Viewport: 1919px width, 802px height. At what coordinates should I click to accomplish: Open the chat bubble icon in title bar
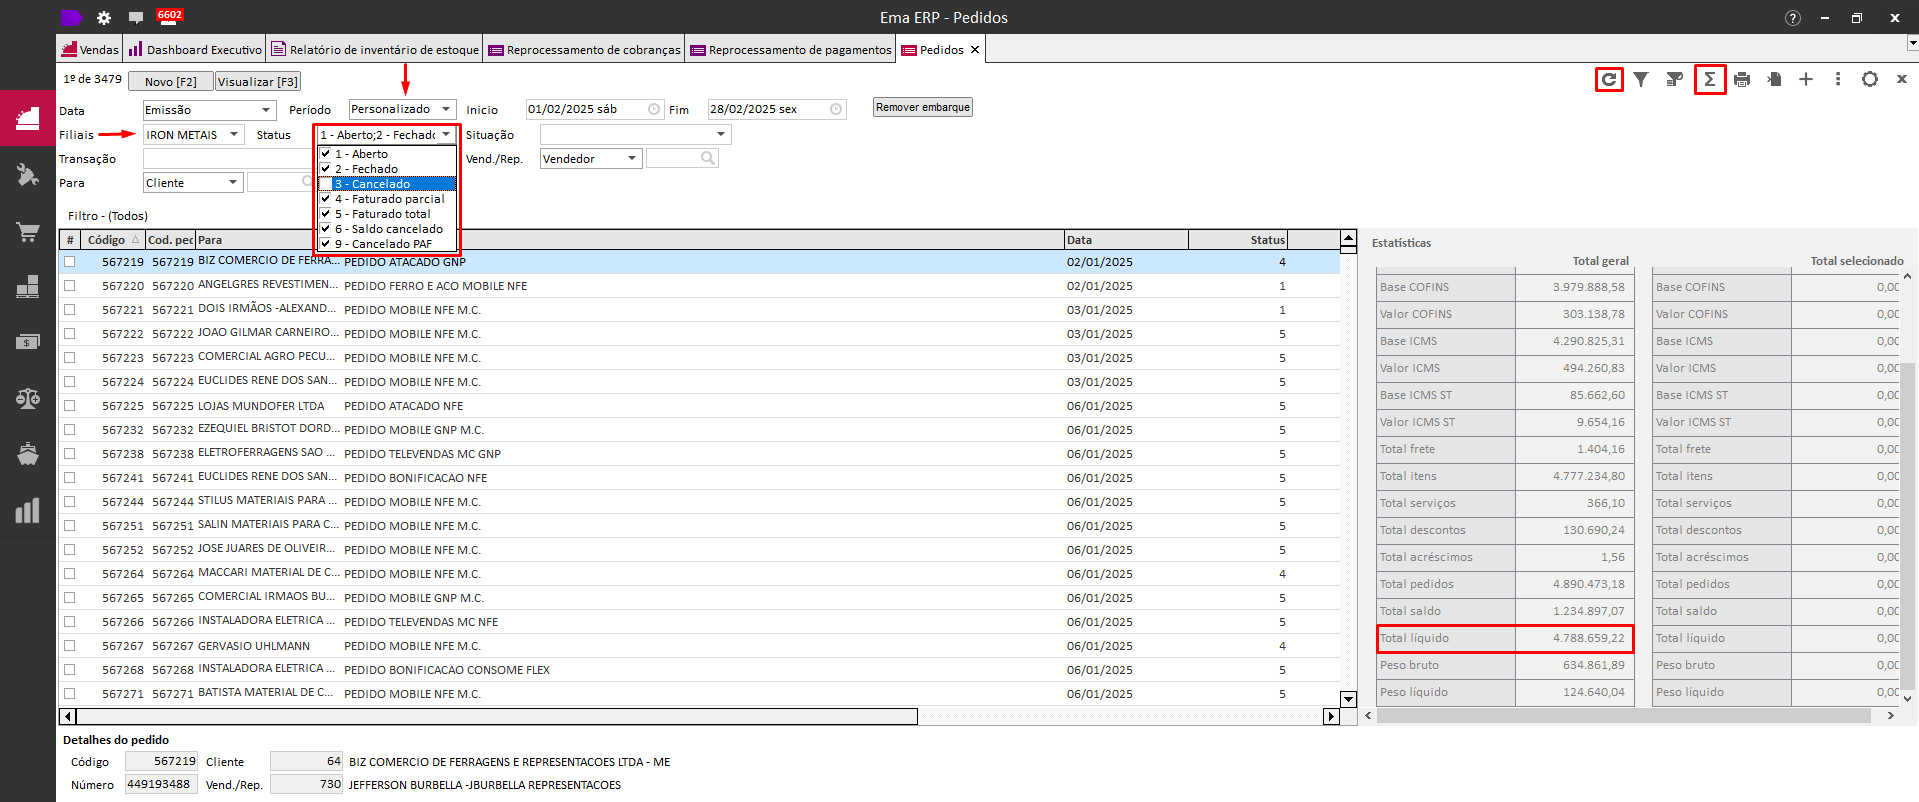(x=136, y=18)
